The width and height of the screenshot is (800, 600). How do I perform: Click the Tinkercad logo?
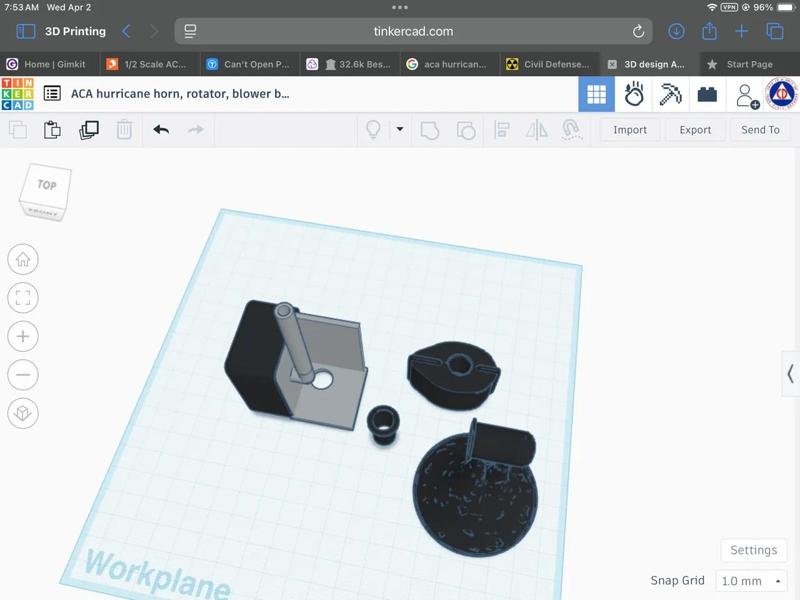pos(17,94)
